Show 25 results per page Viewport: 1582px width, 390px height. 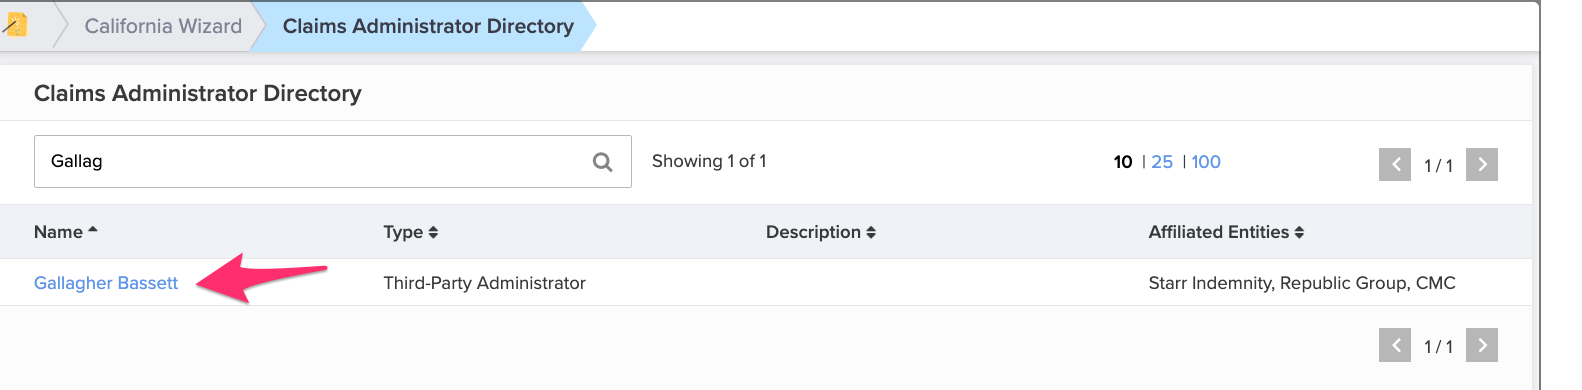click(1162, 162)
